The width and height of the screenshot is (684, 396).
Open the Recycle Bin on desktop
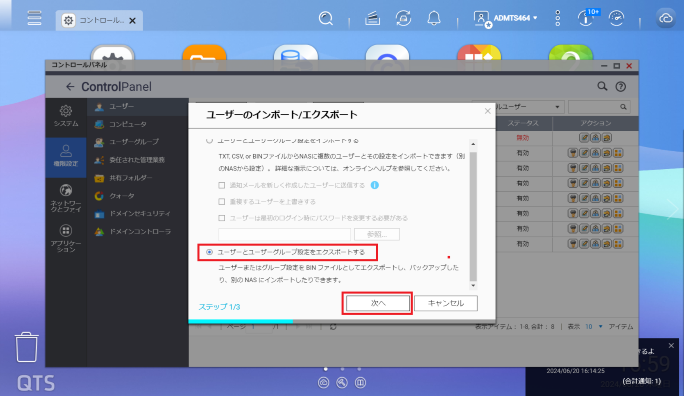tap(27, 347)
